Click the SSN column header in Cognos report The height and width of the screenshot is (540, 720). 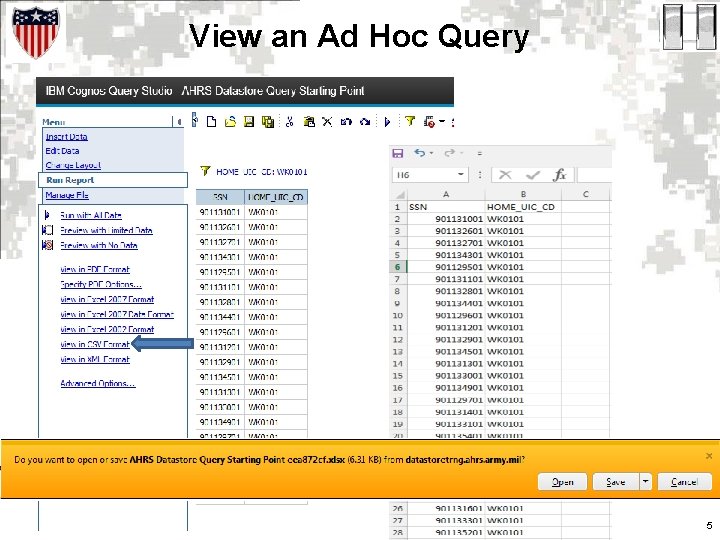pyautogui.click(x=220, y=197)
